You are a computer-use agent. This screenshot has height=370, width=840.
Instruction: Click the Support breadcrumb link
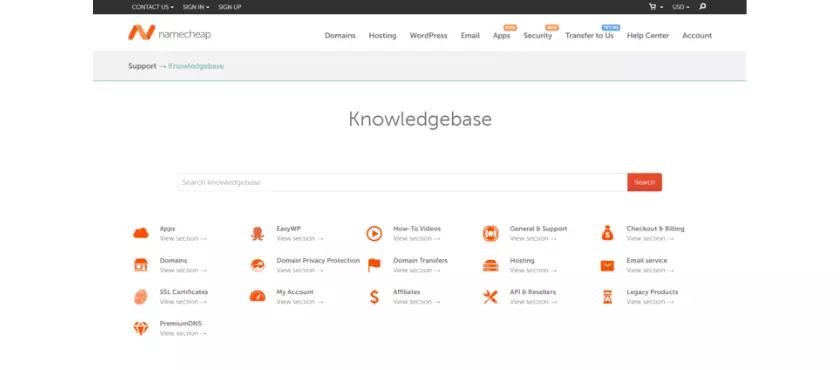142,66
